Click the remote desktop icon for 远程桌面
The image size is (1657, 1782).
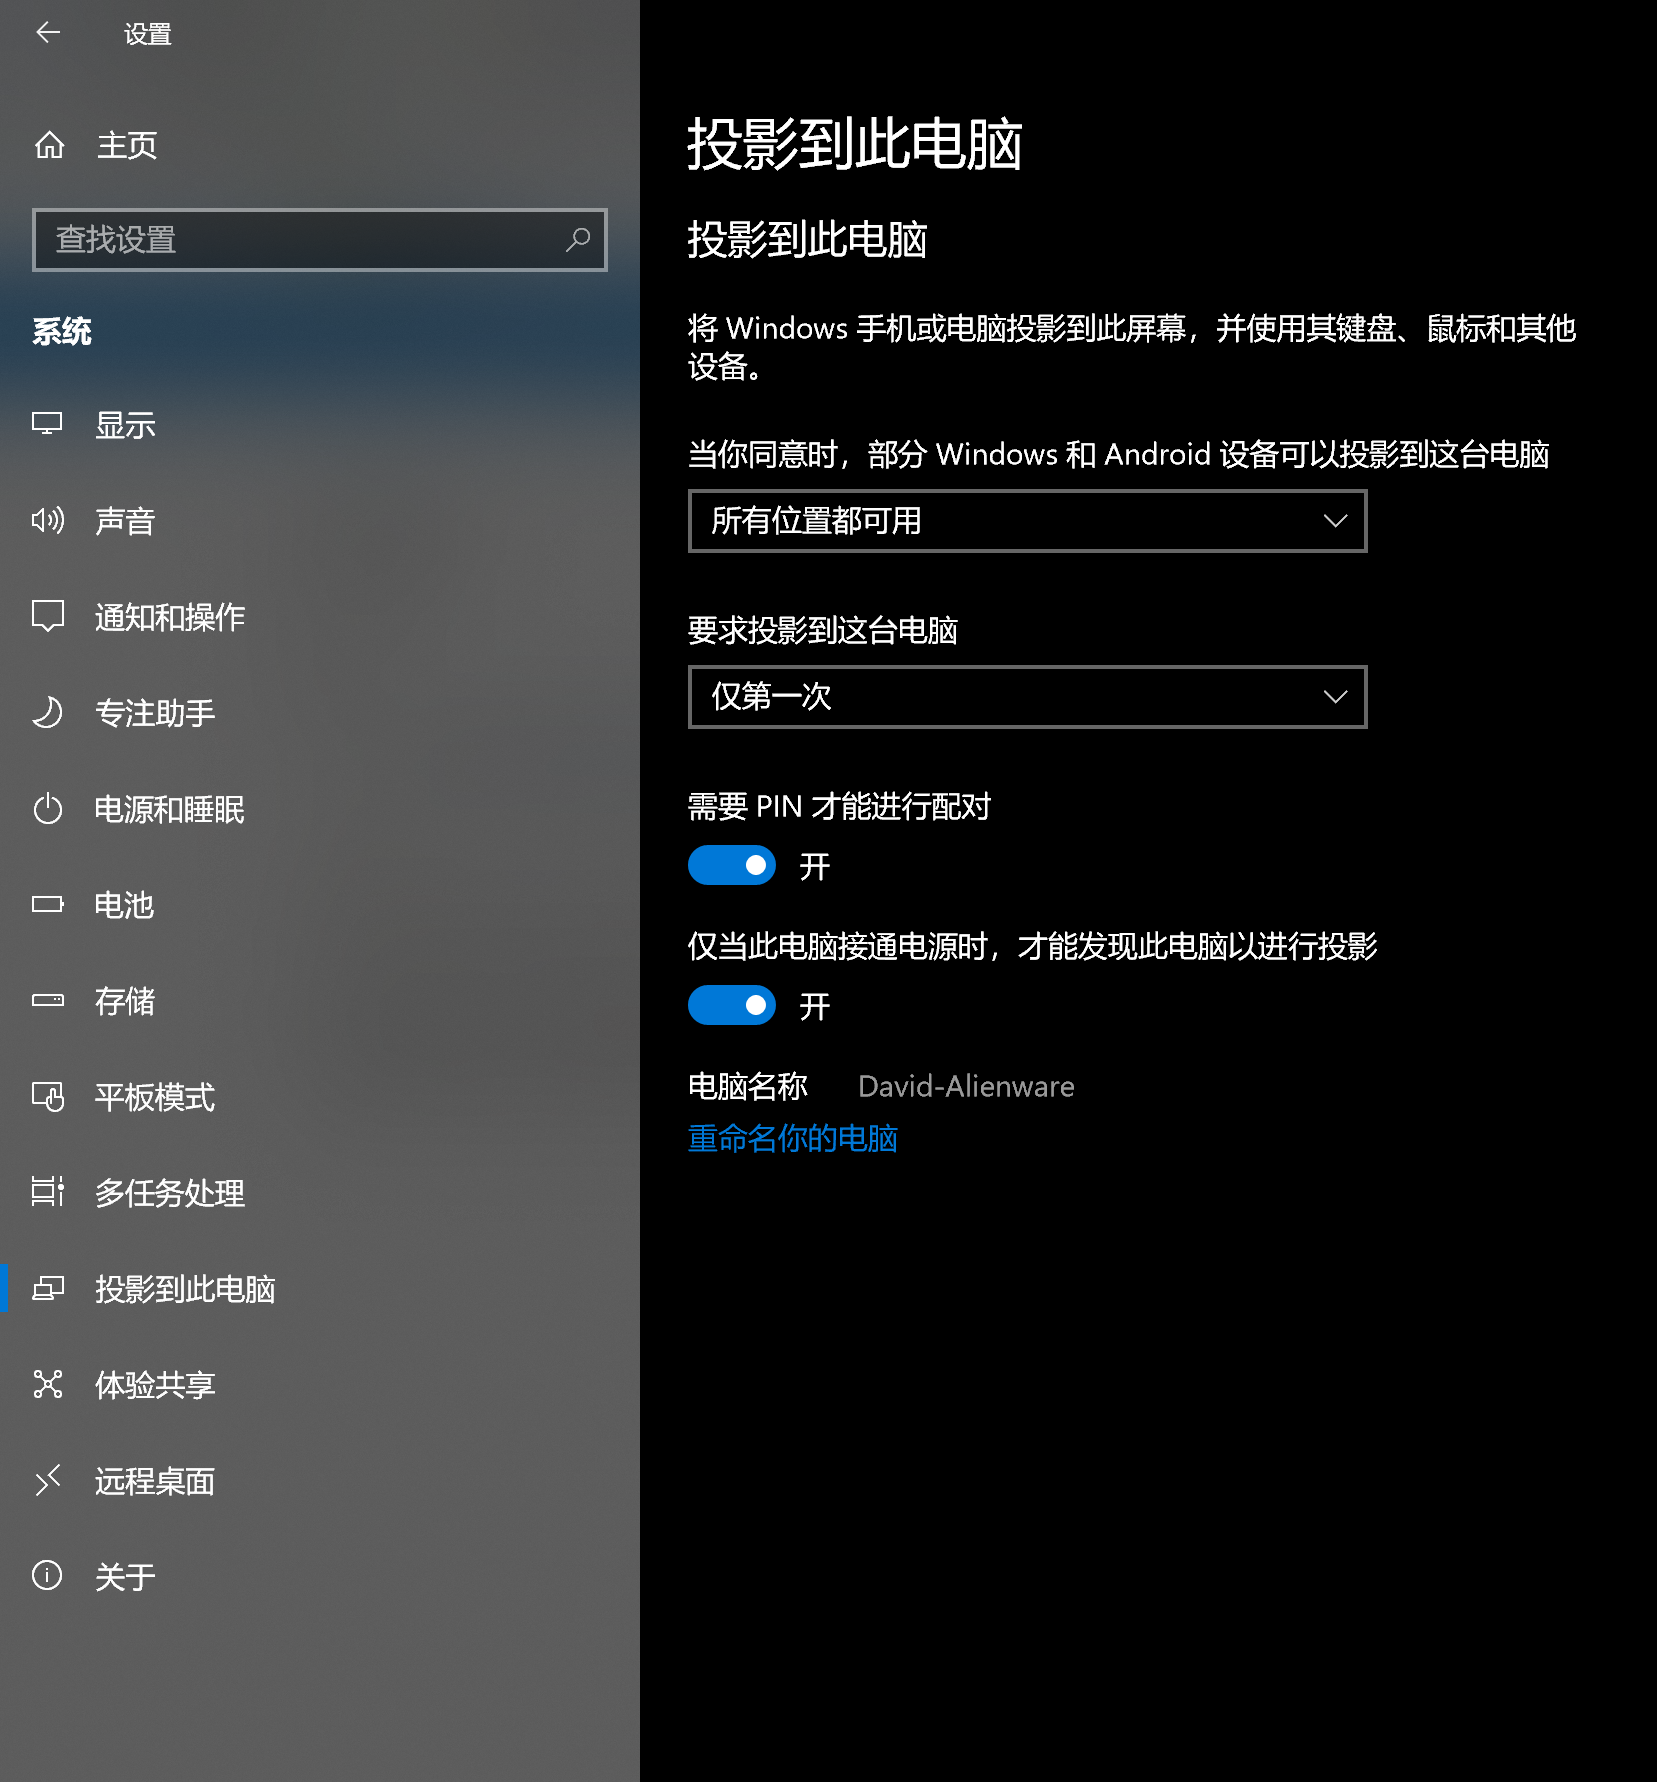tap(47, 1480)
